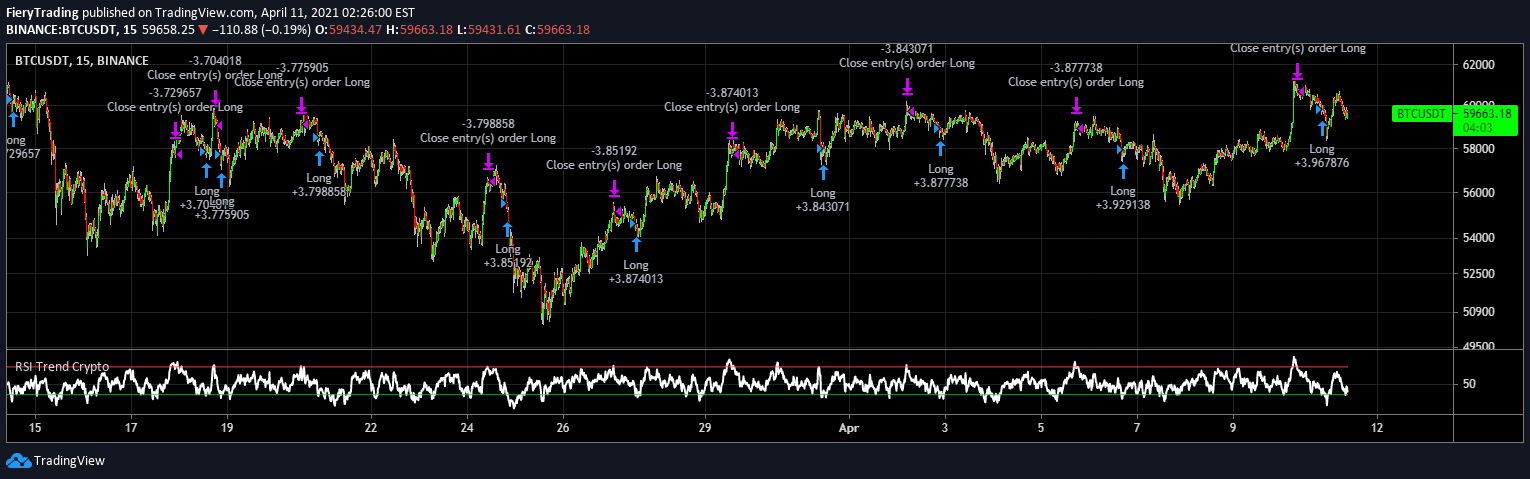The image size is (1530, 479).
Task: Click the magenta close arrow below -3.775905 label
Action: pos(301,105)
